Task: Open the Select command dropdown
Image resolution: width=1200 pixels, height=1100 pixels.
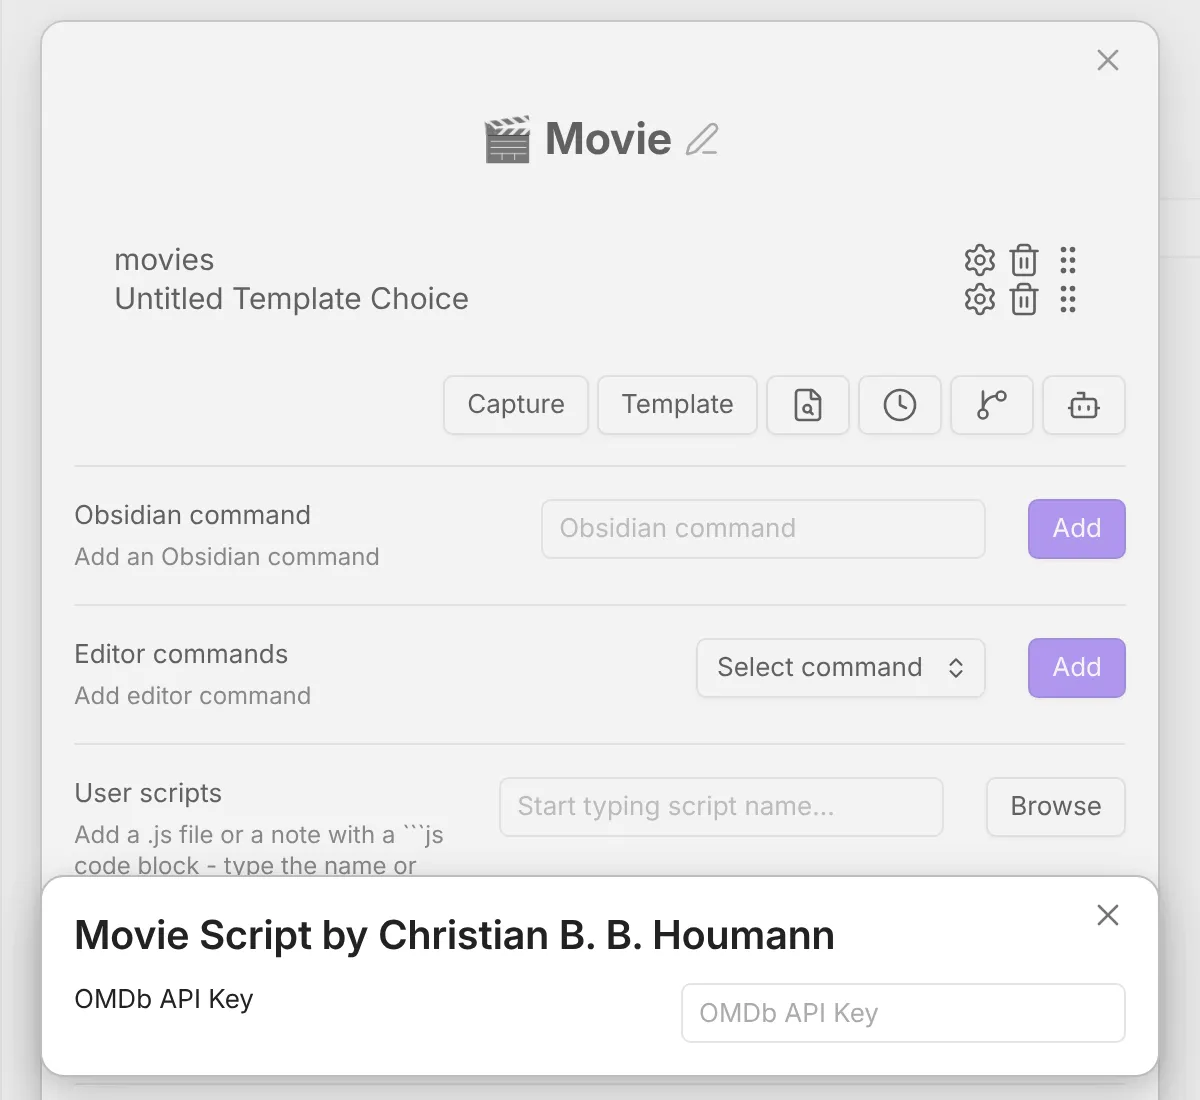Action: [x=841, y=668]
